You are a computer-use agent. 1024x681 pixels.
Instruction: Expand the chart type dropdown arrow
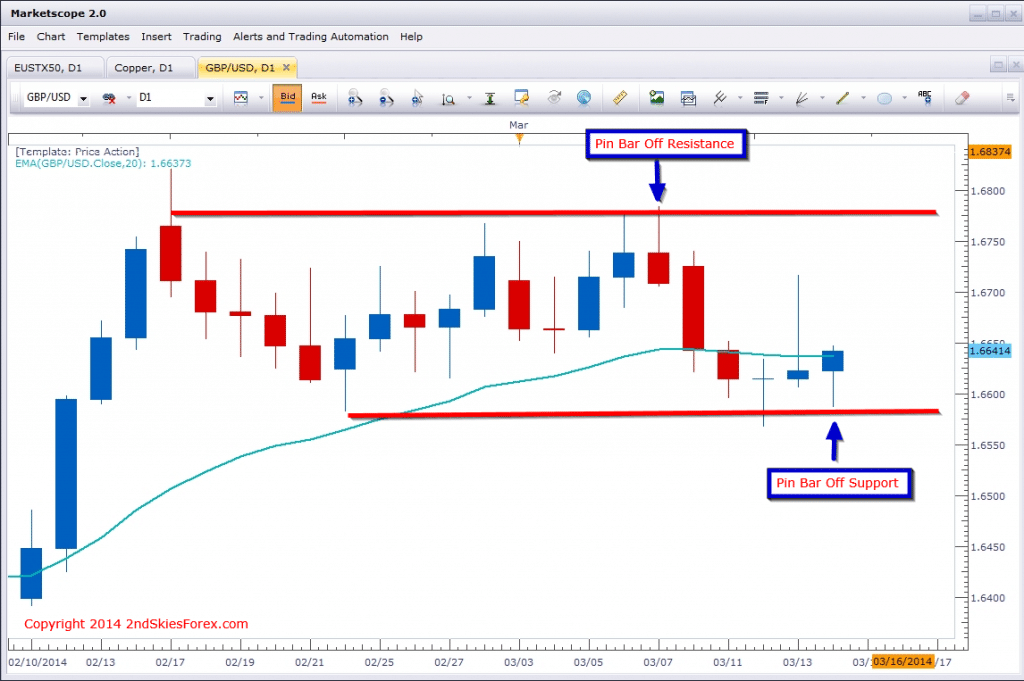(x=261, y=98)
